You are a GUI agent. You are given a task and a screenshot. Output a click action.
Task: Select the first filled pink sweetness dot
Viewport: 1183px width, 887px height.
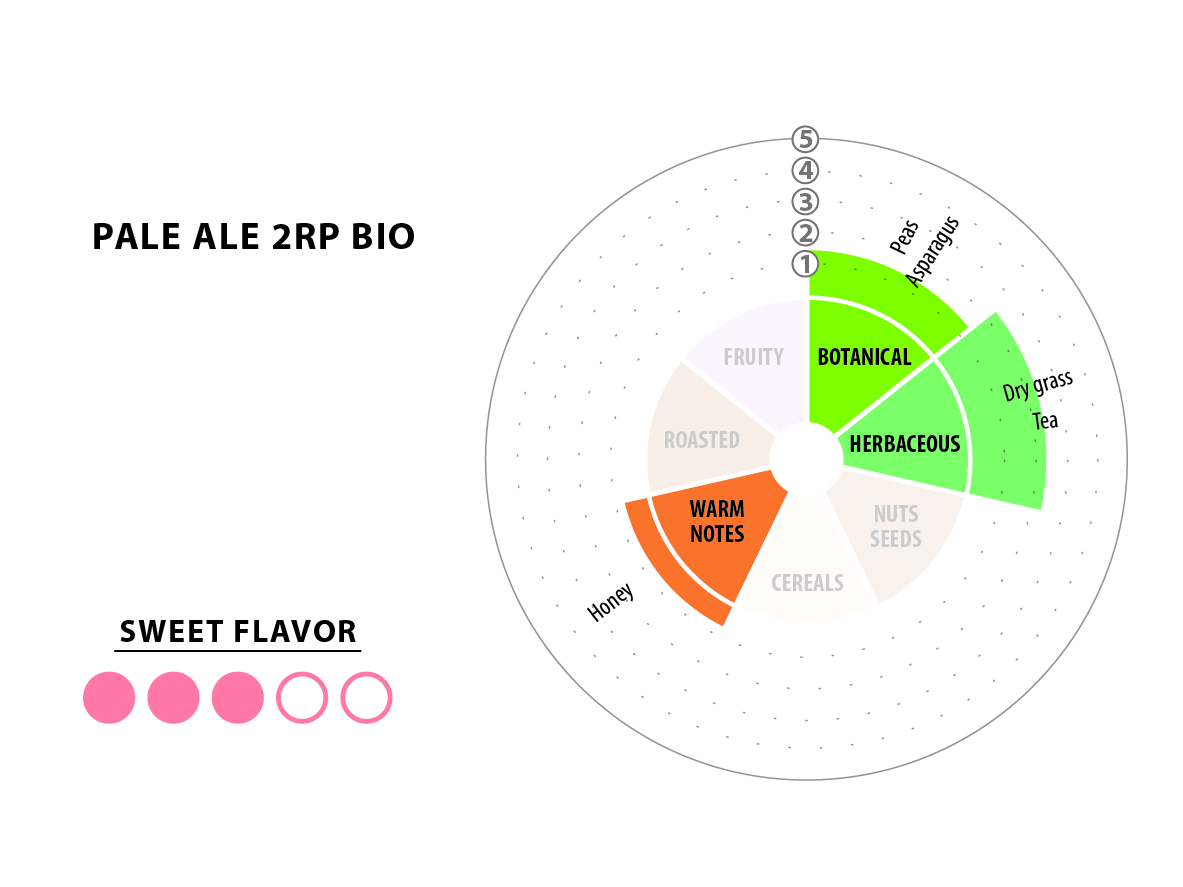point(109,698)
